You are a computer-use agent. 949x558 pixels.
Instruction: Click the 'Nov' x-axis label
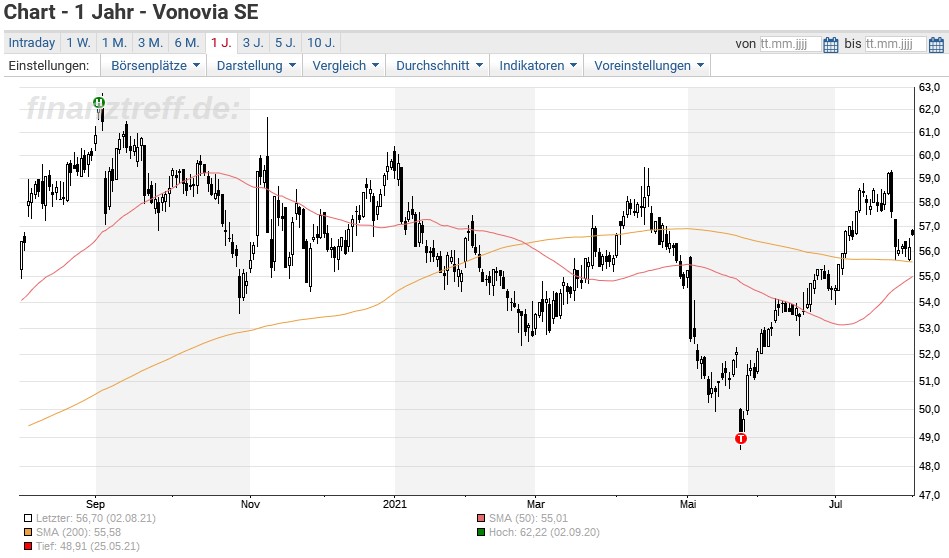[x=250, y=504]
